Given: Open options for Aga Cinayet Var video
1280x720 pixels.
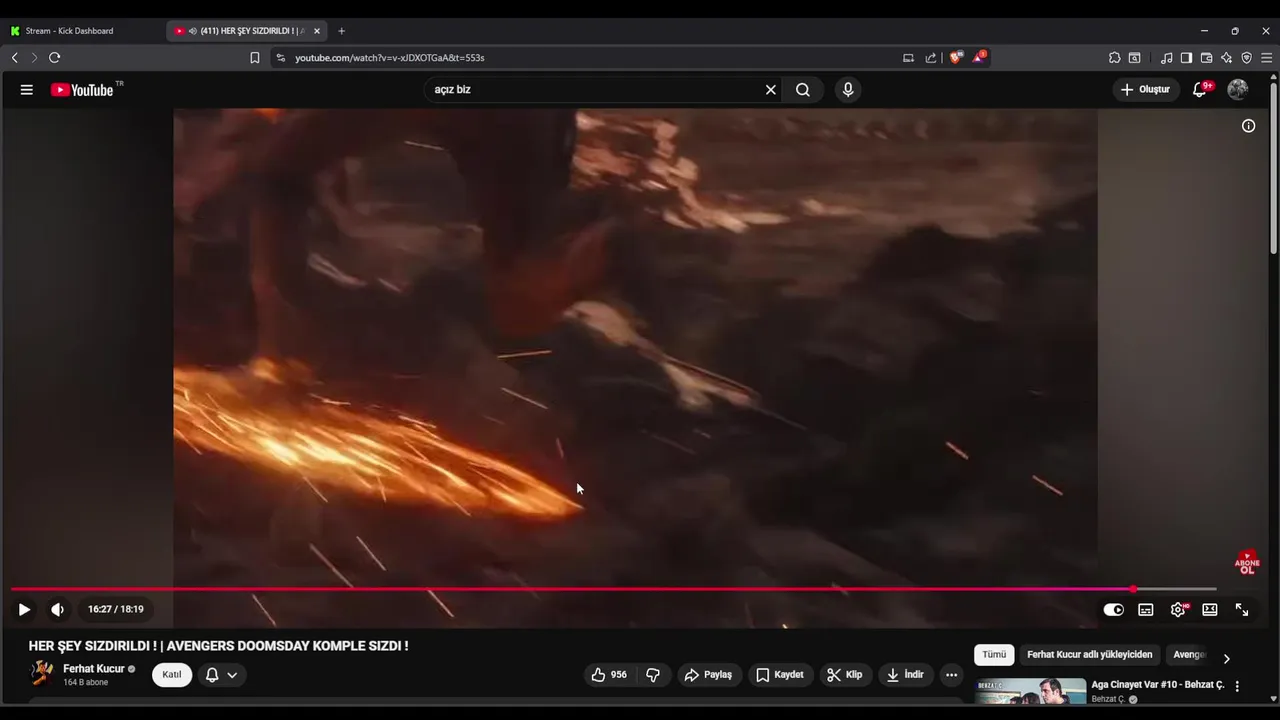Looking at the screenshot, I should [1237, 686].
